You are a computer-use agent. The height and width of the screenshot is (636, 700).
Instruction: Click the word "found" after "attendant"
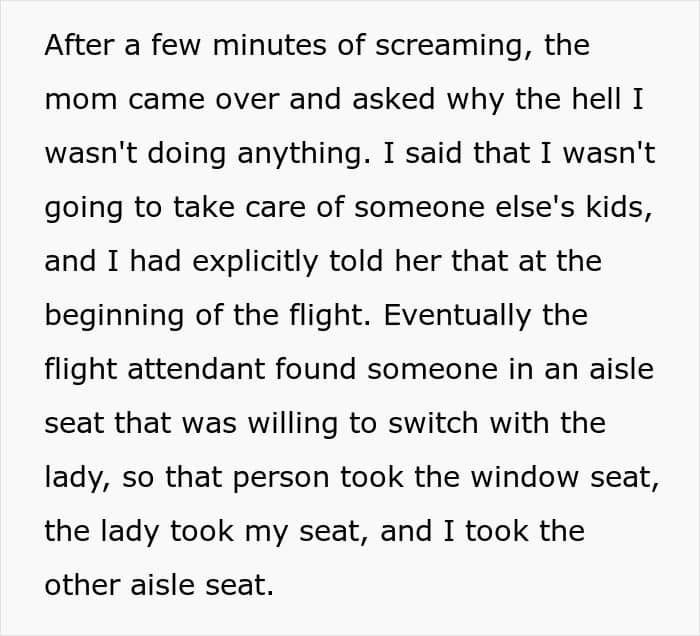(x=316, y=369)
